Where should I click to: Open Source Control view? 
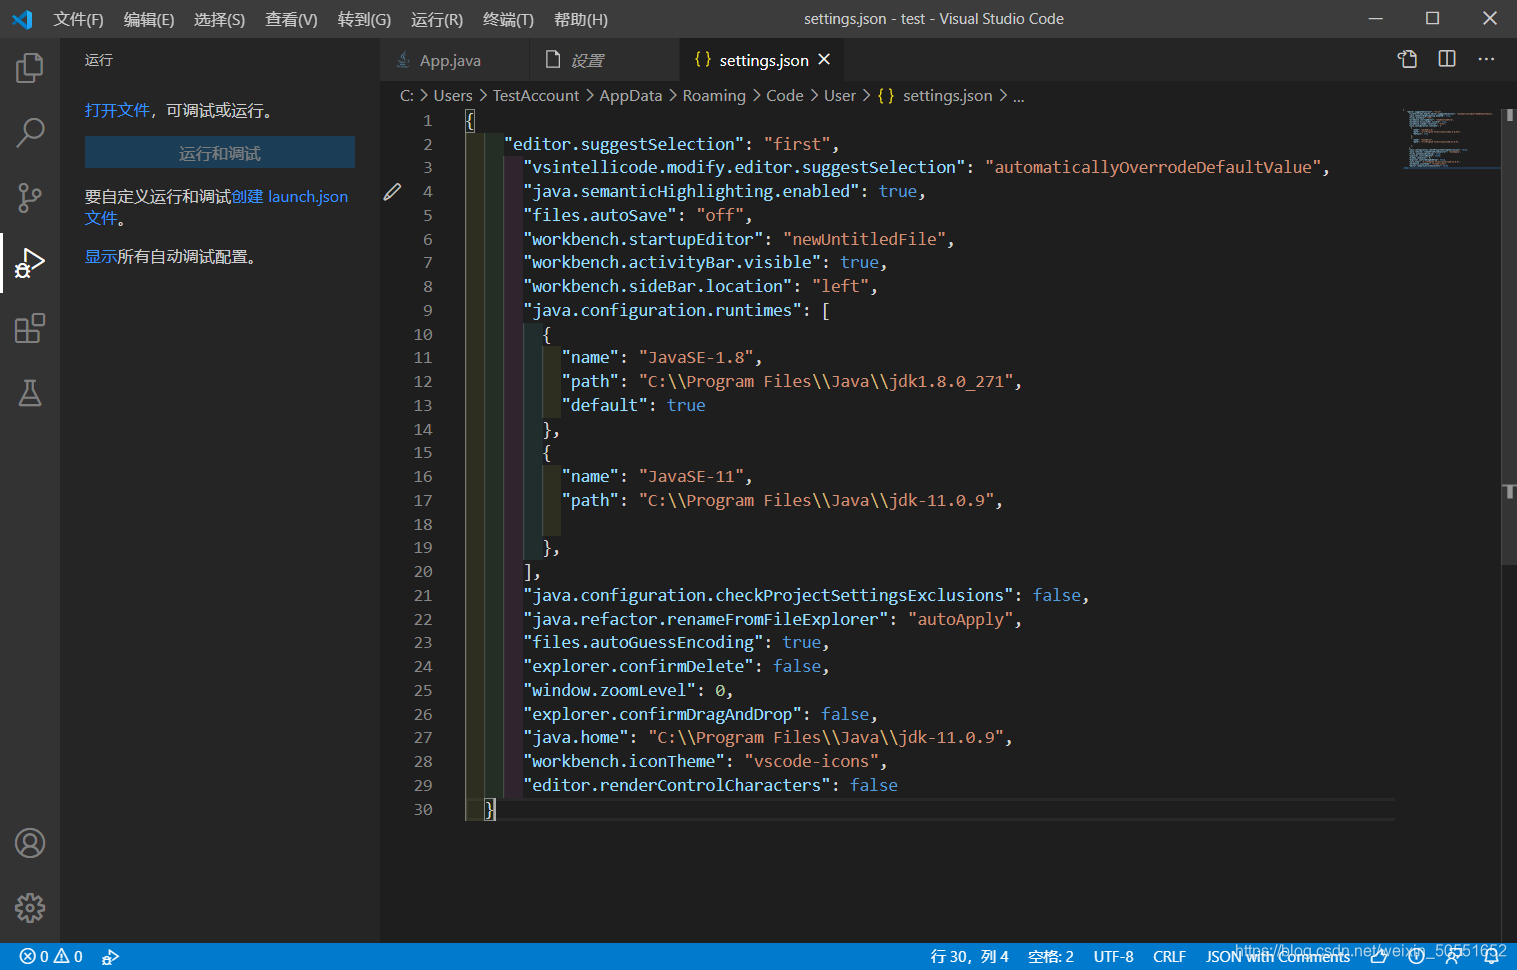point(30,197)
